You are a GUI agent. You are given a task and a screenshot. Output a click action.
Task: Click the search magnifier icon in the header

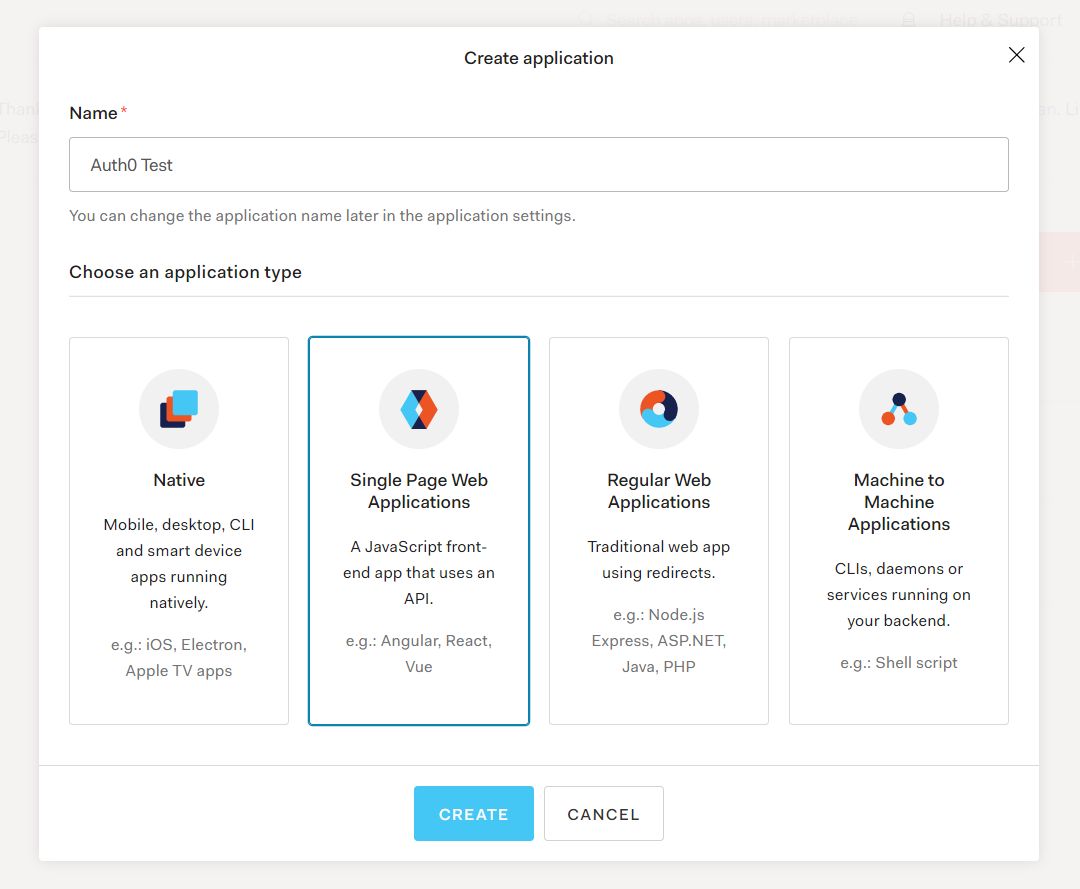click(587, 20)
